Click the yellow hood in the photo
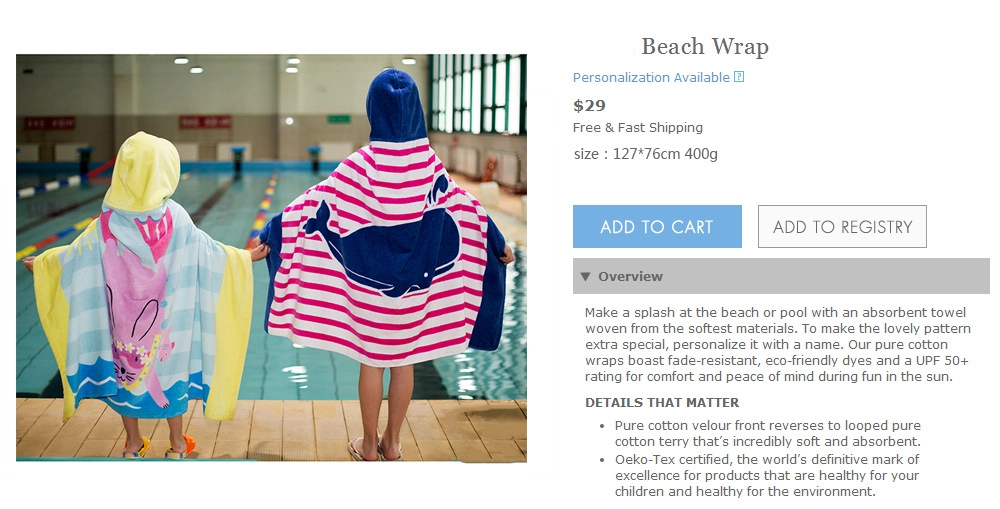Screen dimensions: 1000x509 pyautogui.click(x=142, y=171)
